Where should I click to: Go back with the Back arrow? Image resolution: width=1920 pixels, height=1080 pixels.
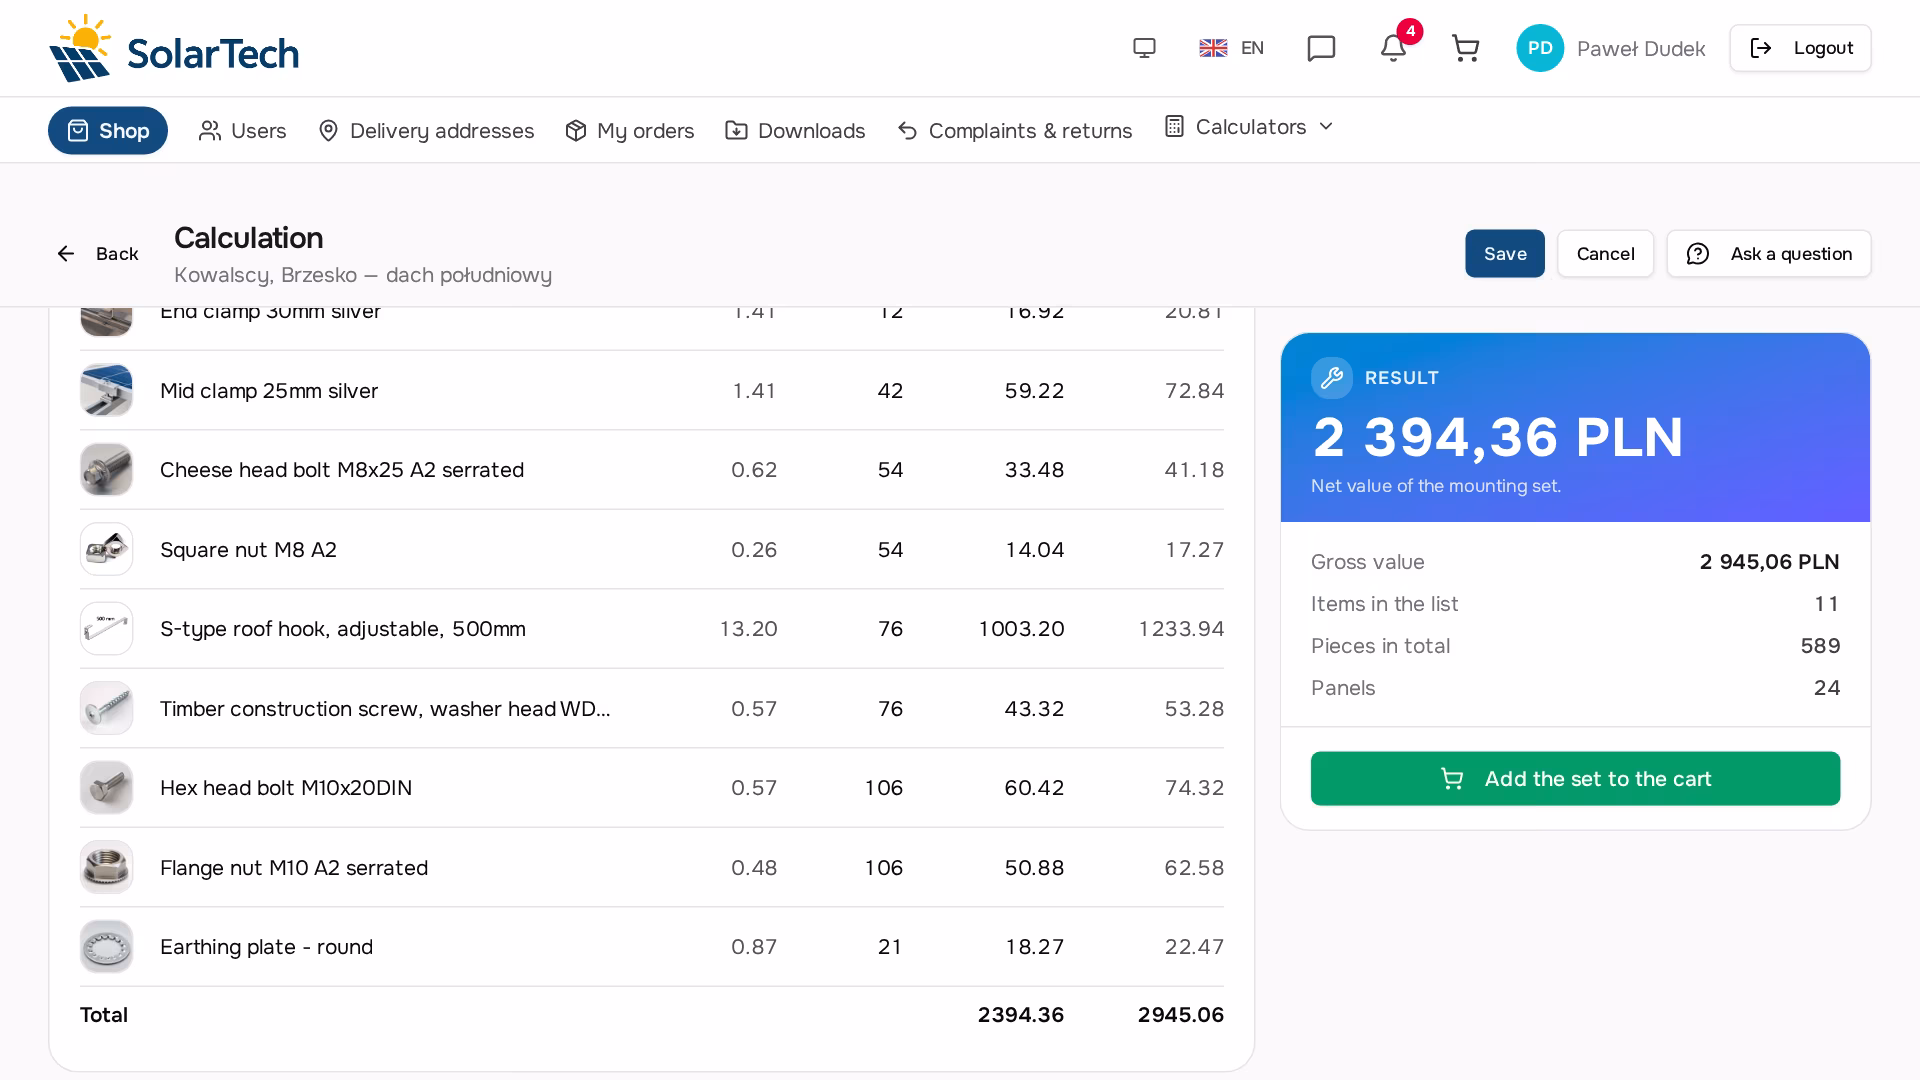pyautogui.click(x=97, y=254)
